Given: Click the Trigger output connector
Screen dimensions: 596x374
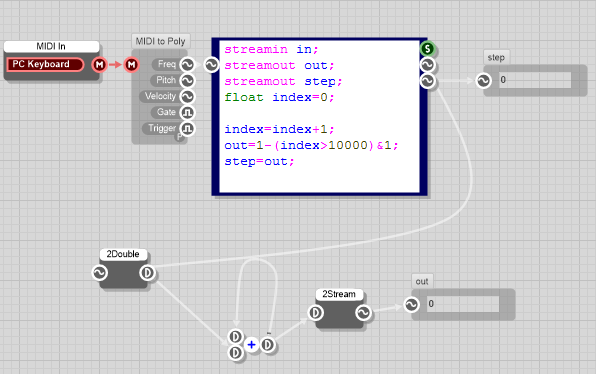Looking at the screenshot, I should coord(187,128).
